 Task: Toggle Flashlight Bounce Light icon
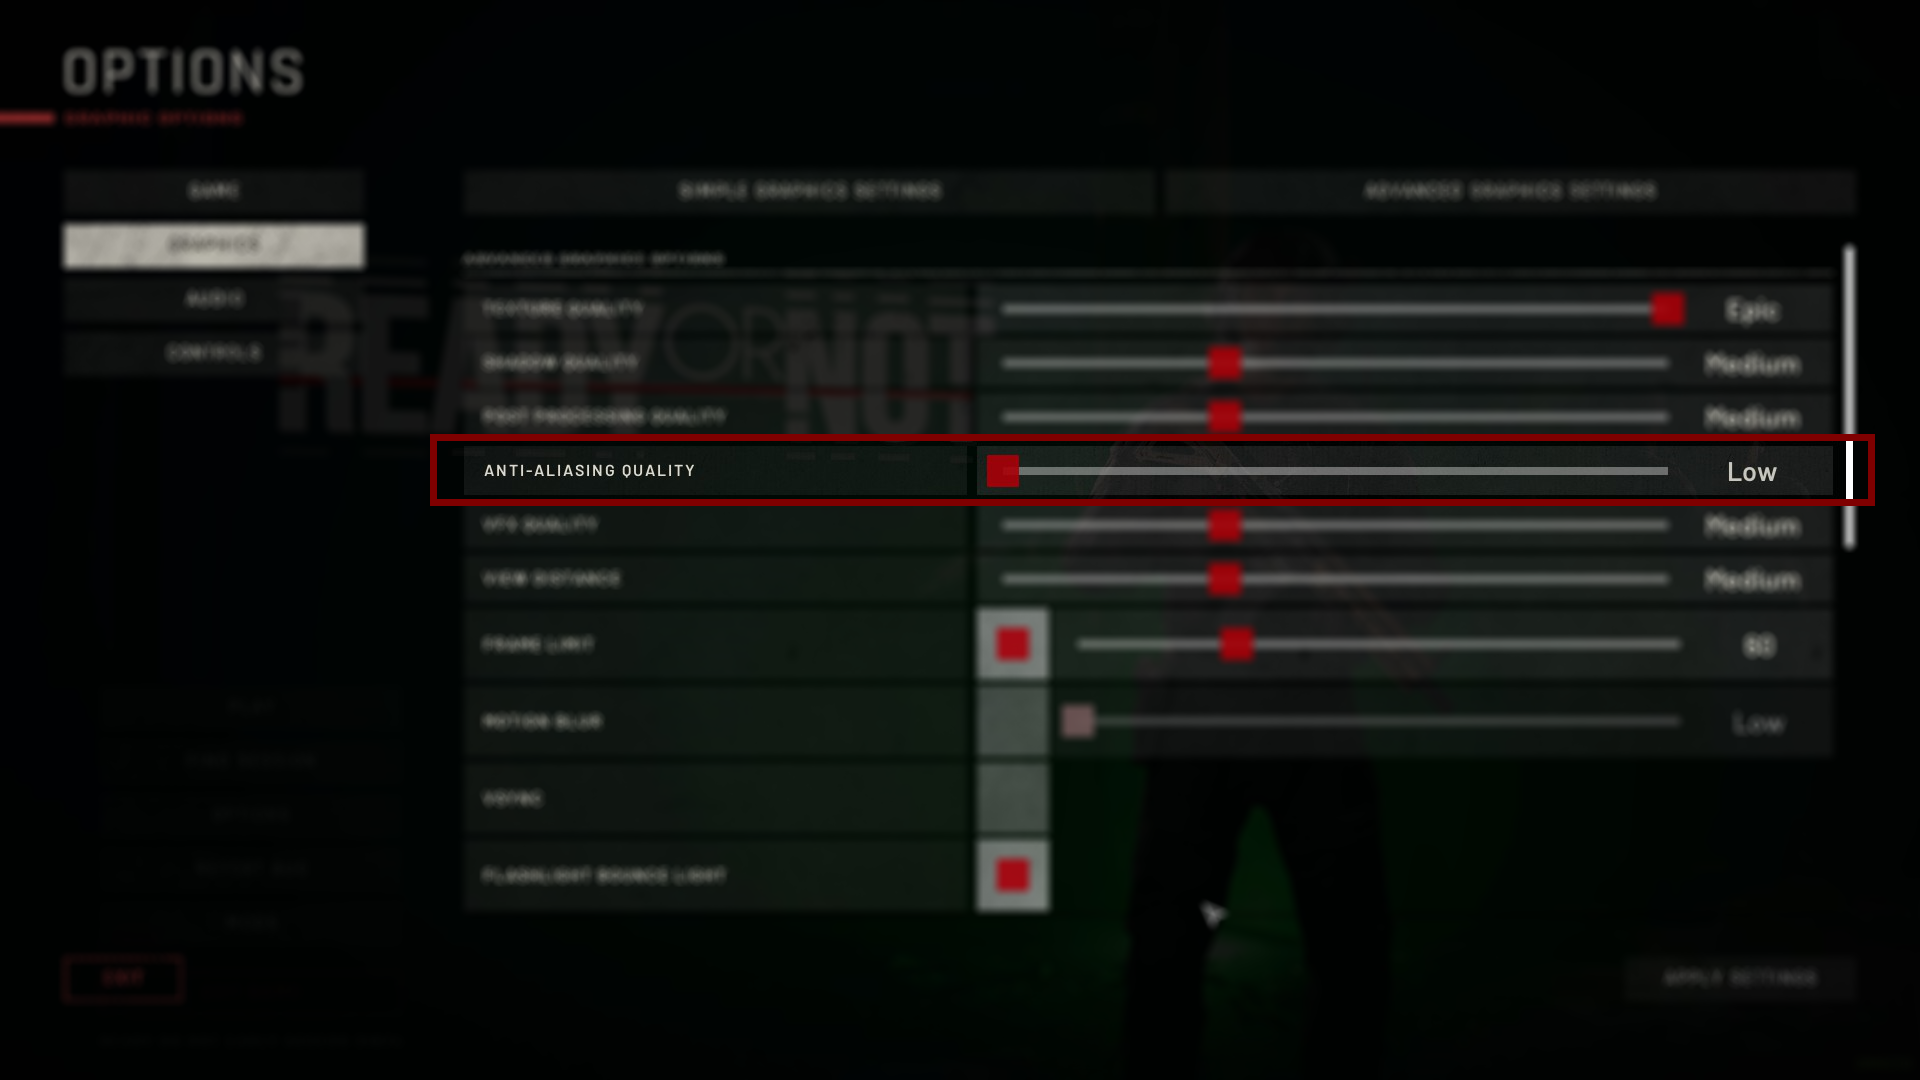click(x=1013, y=876)
